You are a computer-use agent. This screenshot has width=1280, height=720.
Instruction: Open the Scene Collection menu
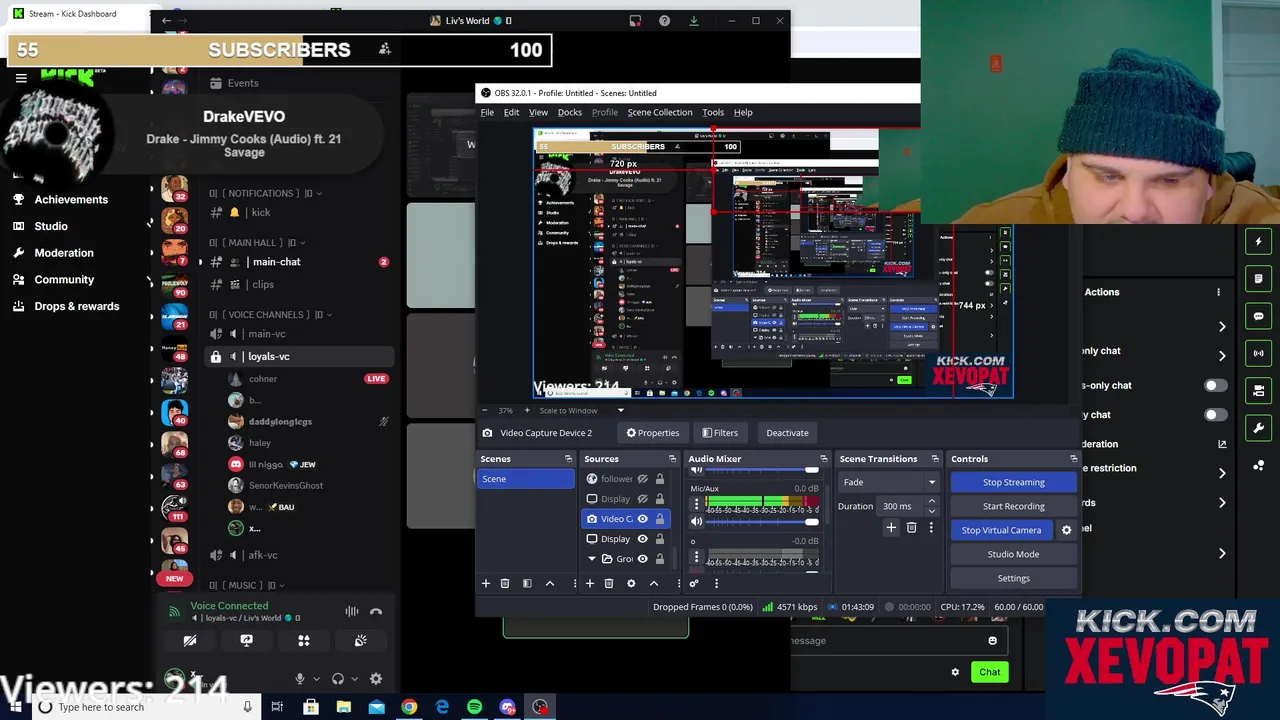pyautogui.click(x=659, y=112)
